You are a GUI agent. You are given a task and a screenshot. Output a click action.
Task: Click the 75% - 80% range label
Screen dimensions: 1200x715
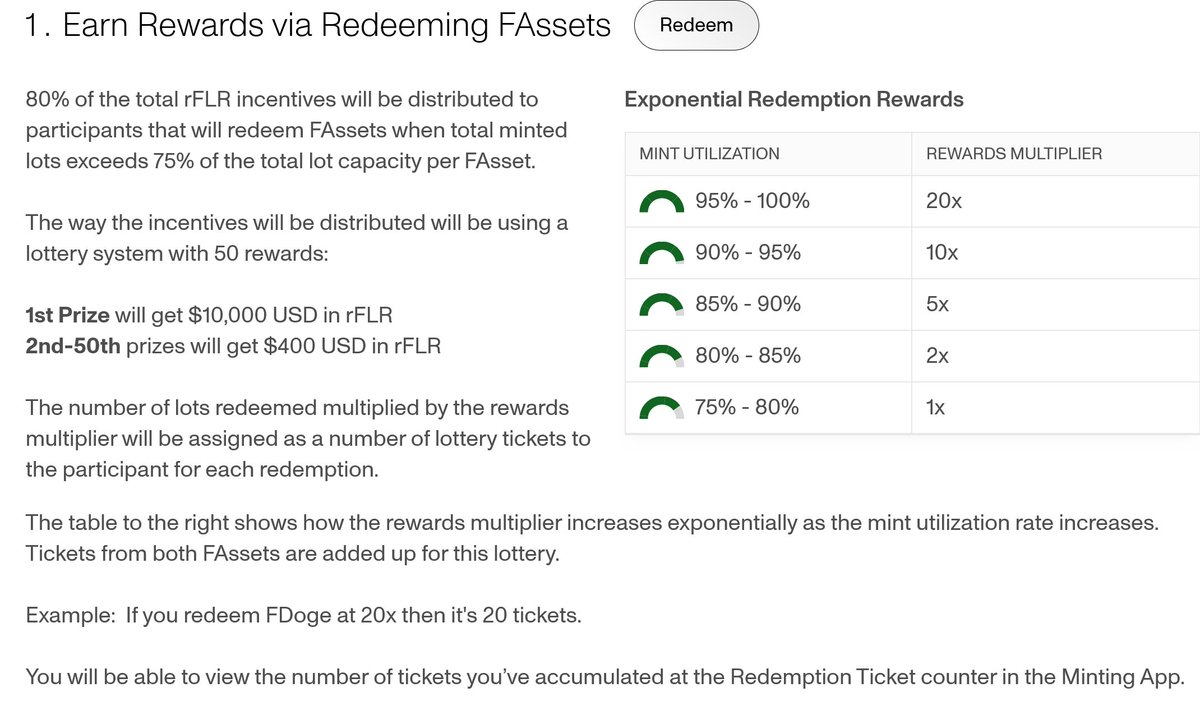coord(747,407)
